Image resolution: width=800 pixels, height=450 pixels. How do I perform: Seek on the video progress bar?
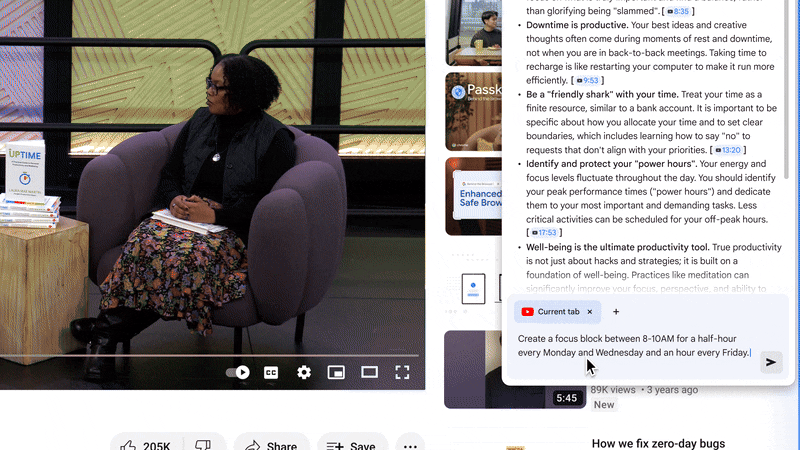[x=209, y=355]
